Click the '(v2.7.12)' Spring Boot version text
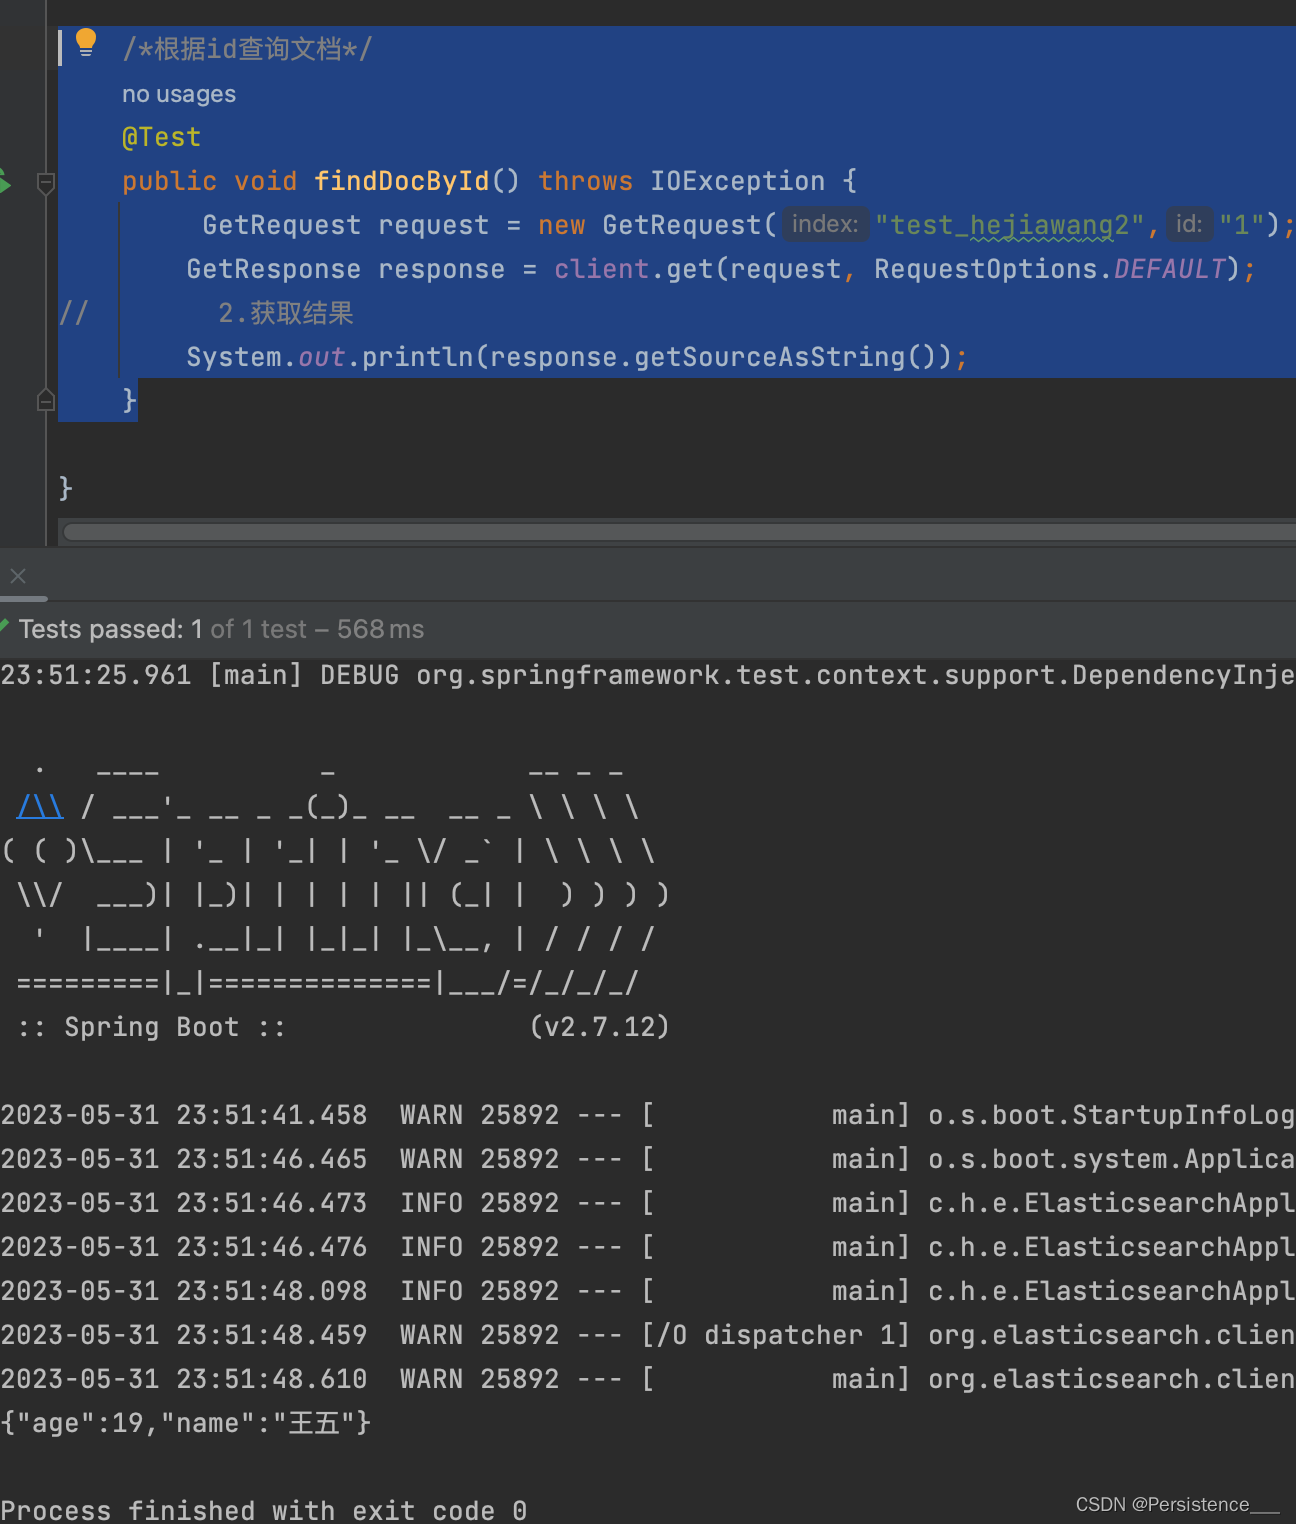 [599, 1027]
